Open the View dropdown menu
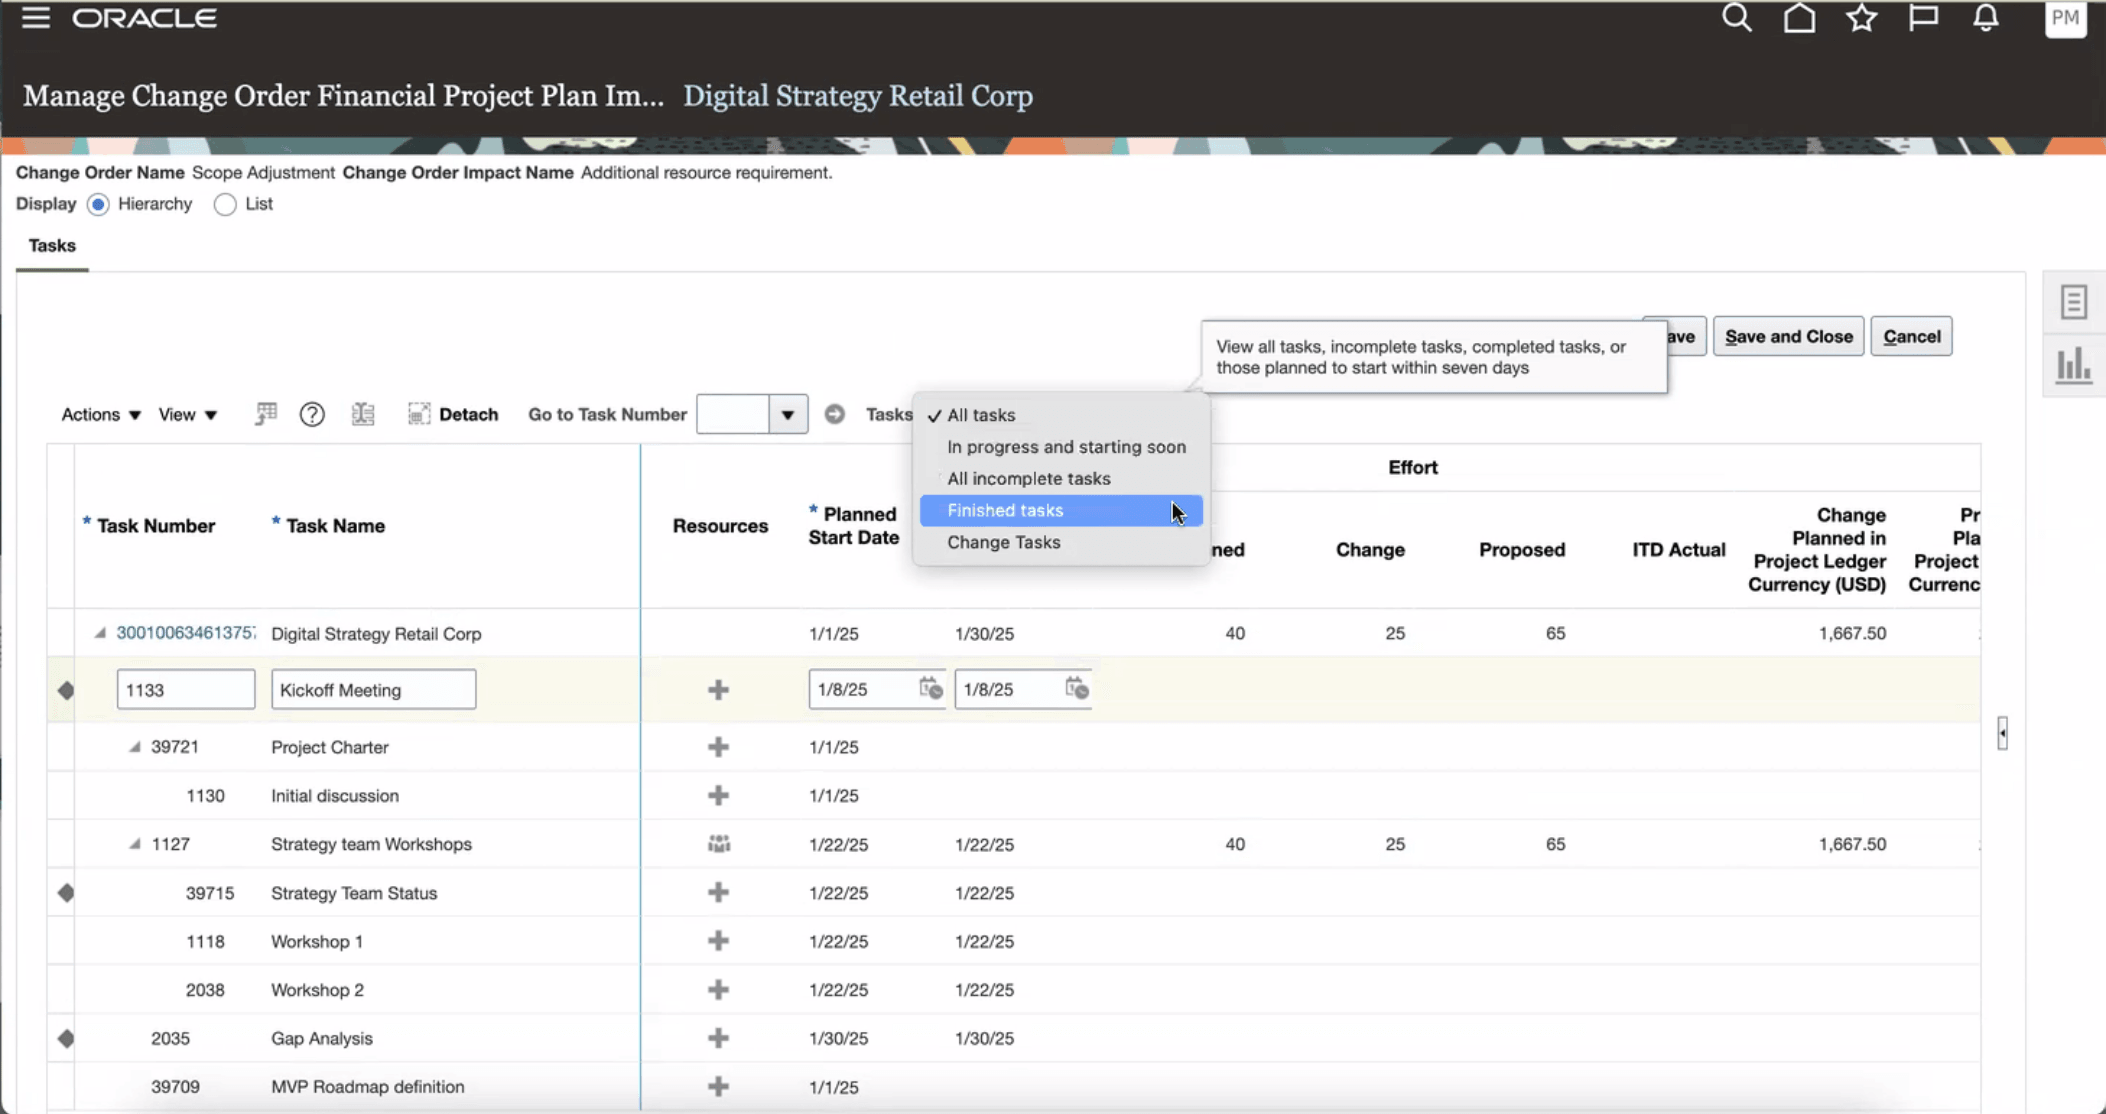2106x1114 pixels. click(x=187, y=414)
